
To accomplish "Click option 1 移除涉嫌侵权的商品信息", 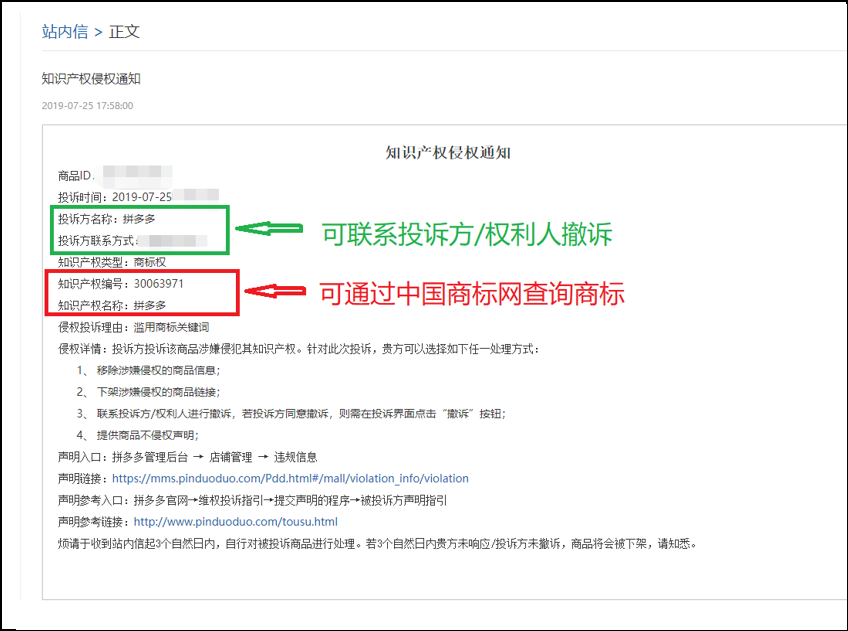I will 148,370.
